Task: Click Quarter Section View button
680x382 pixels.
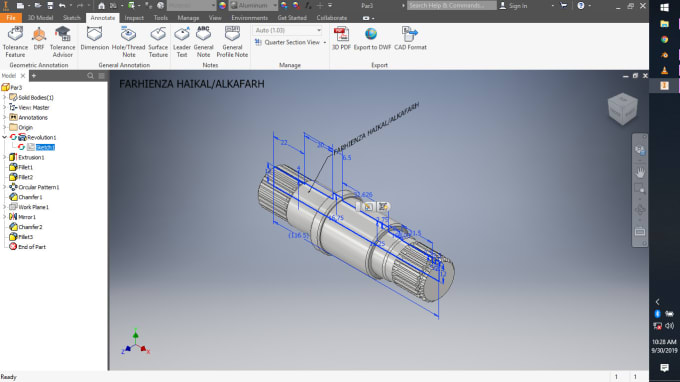Action: click(x=288, y=42)
